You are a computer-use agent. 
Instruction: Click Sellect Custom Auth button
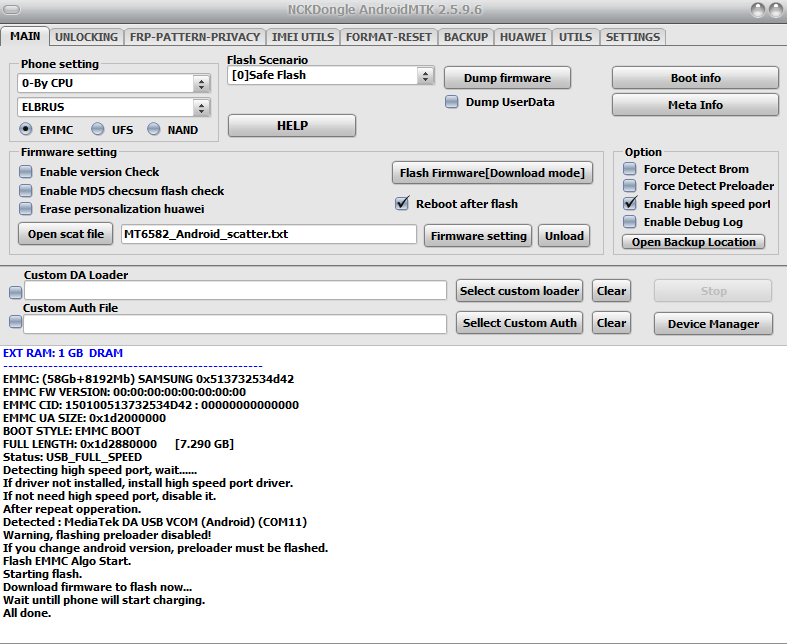pos(519,323)
